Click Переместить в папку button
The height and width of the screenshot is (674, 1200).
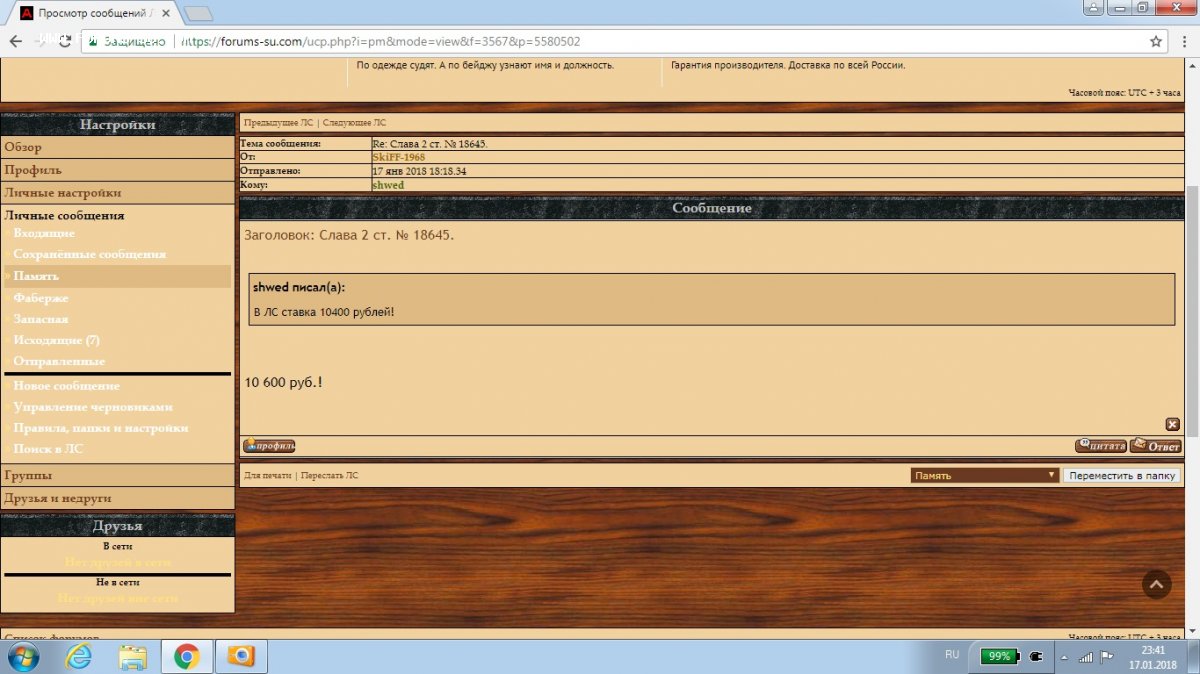coord(1122,476)
